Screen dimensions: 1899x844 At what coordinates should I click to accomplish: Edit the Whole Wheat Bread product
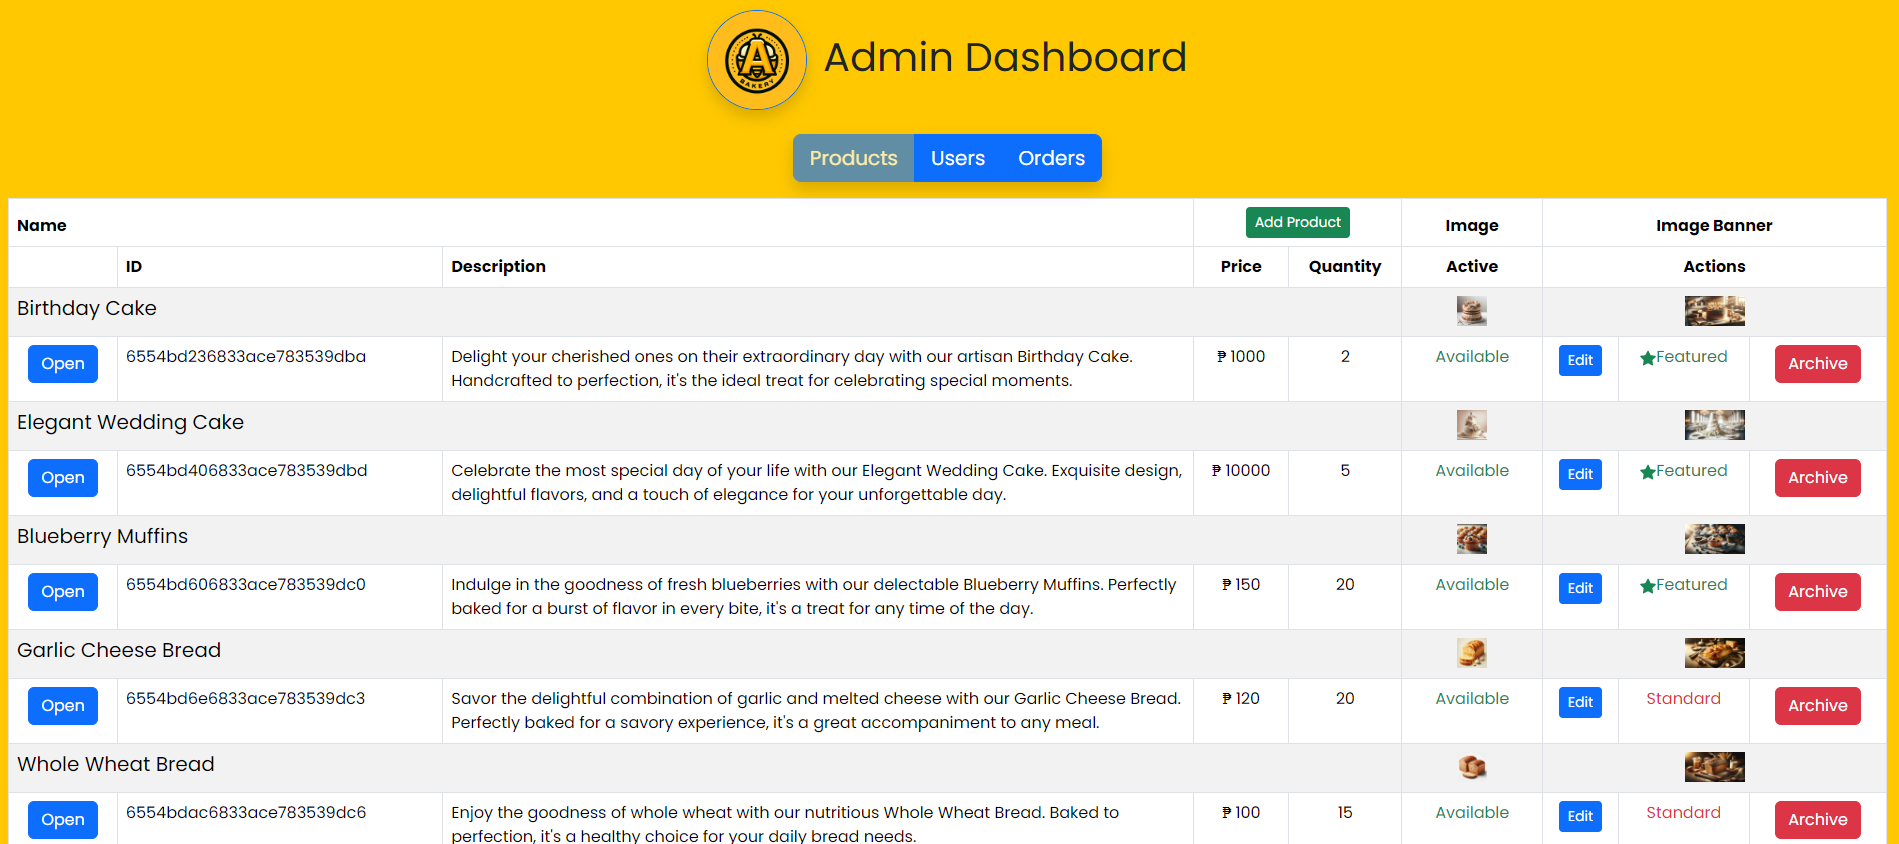click(x=1580, y=816)
